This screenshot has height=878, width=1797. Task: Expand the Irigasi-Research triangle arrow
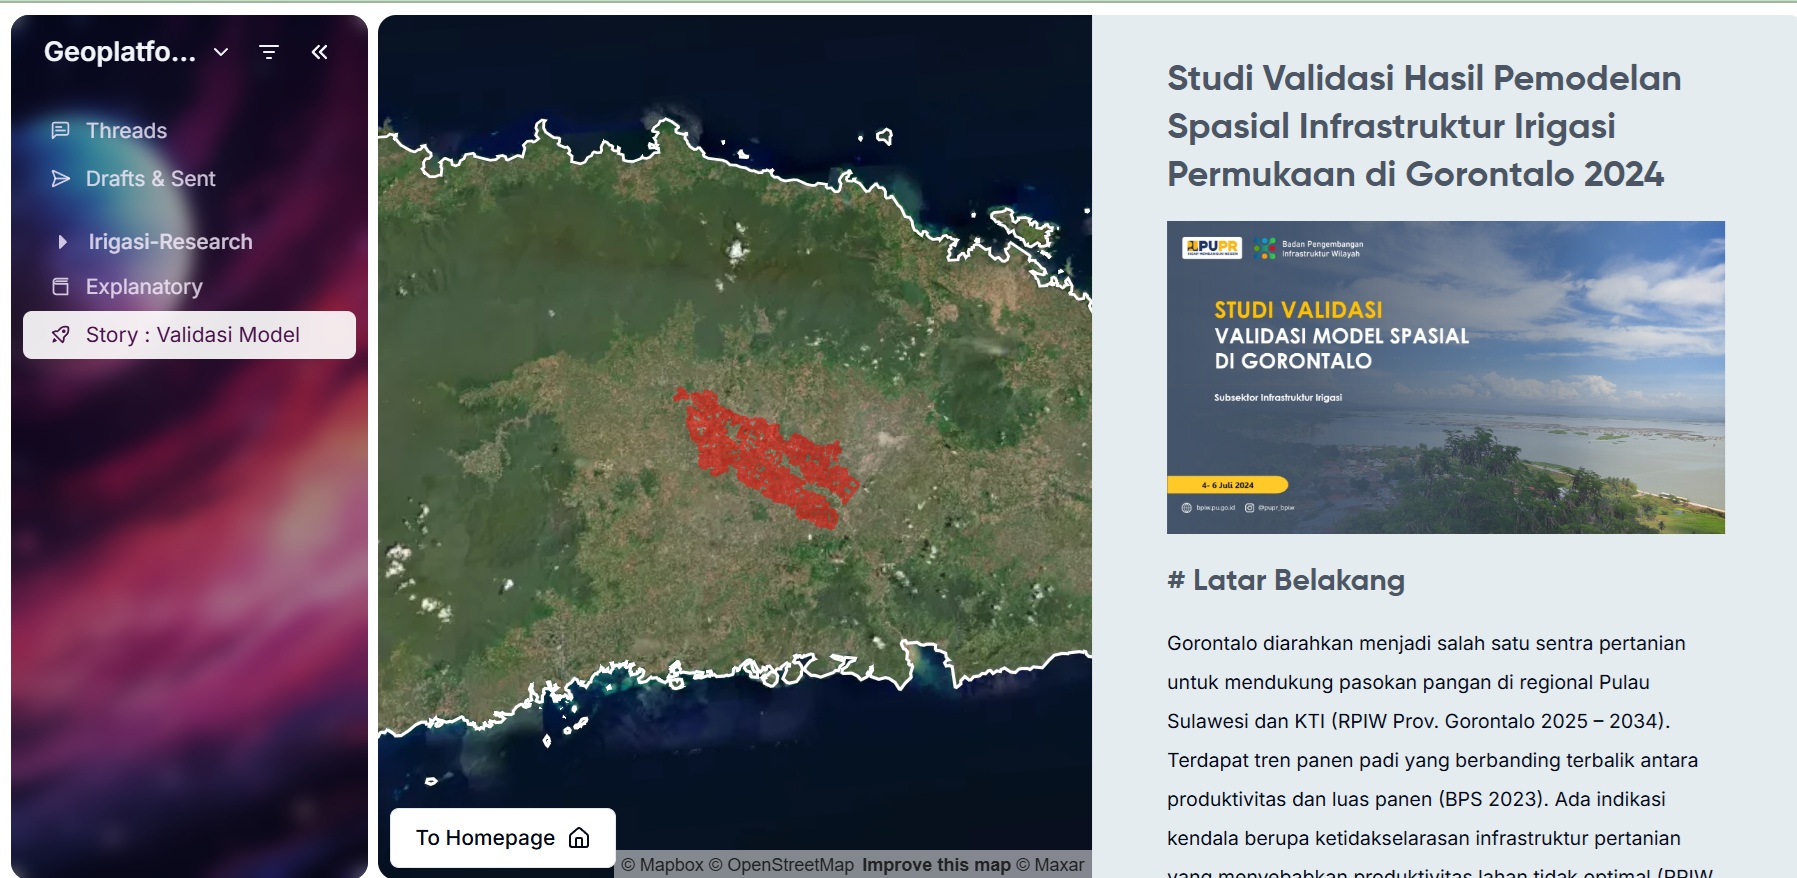[x=62, y=242]
